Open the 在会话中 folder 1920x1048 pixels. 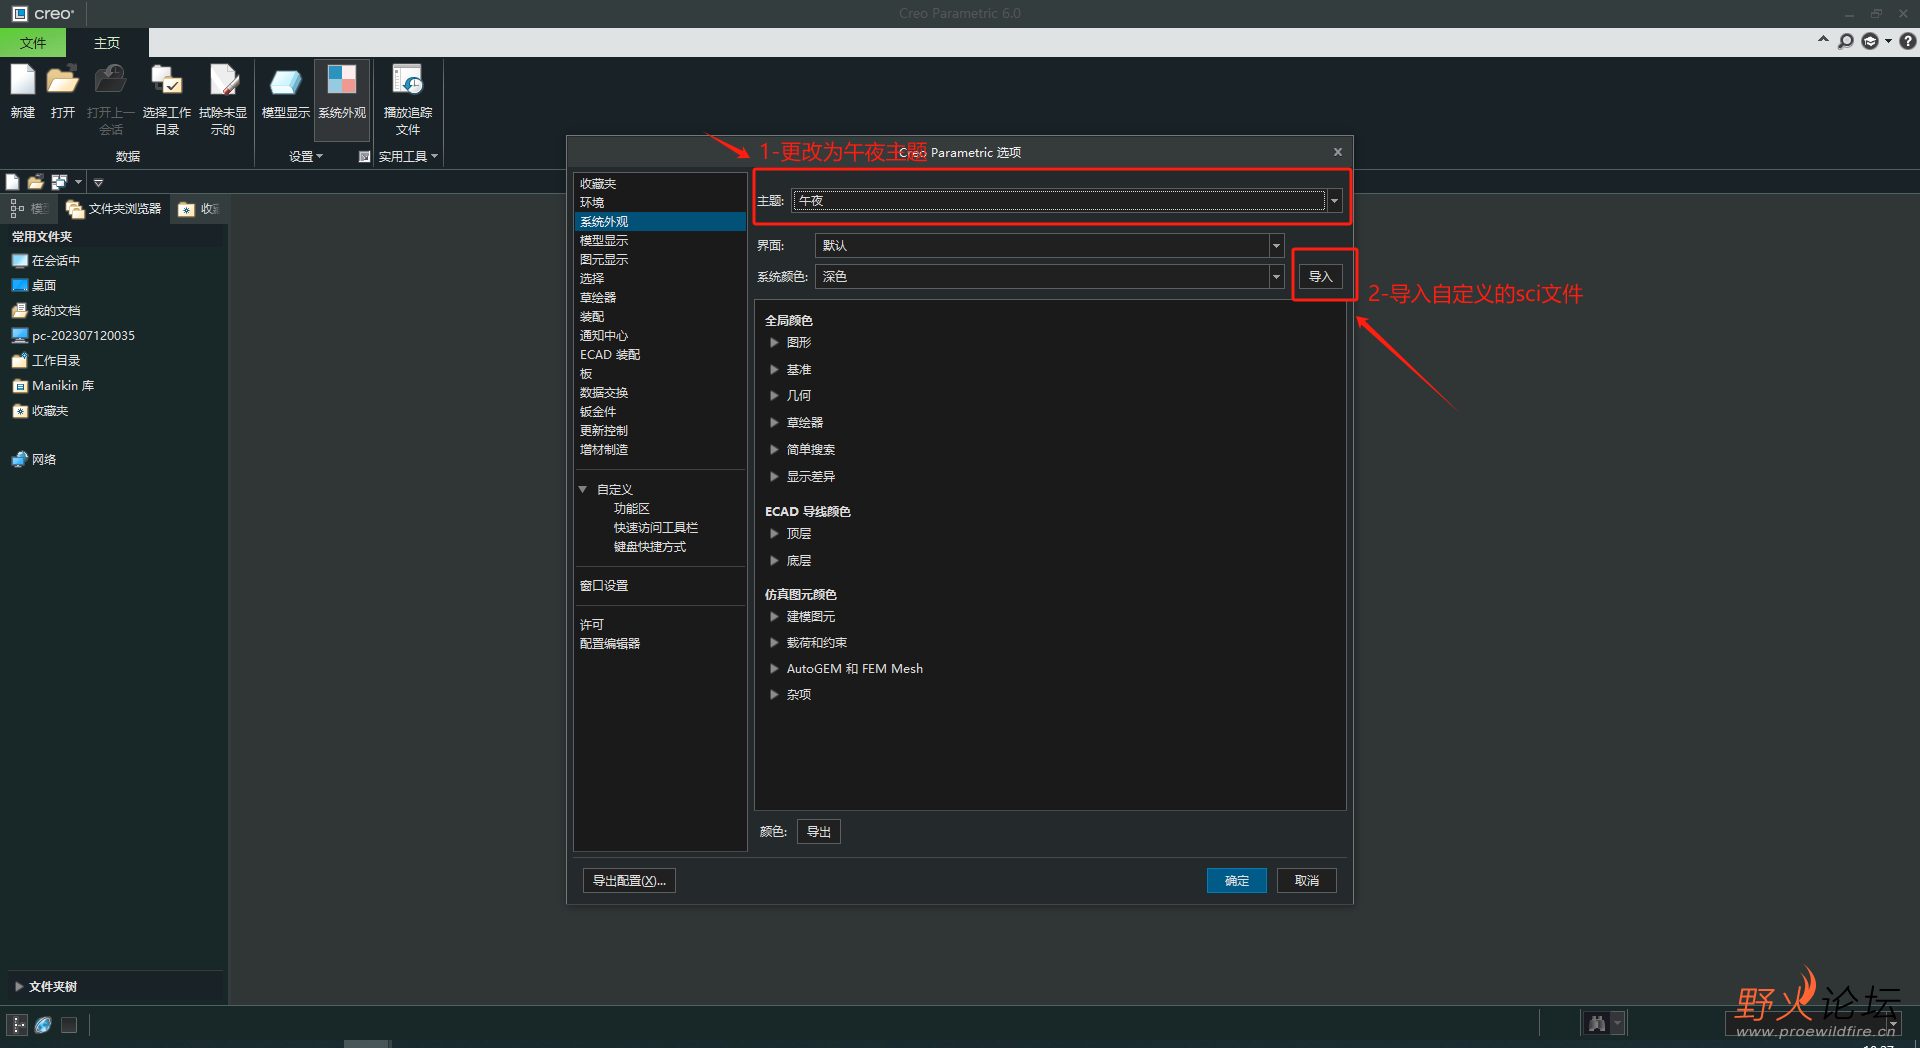[46, 261]
